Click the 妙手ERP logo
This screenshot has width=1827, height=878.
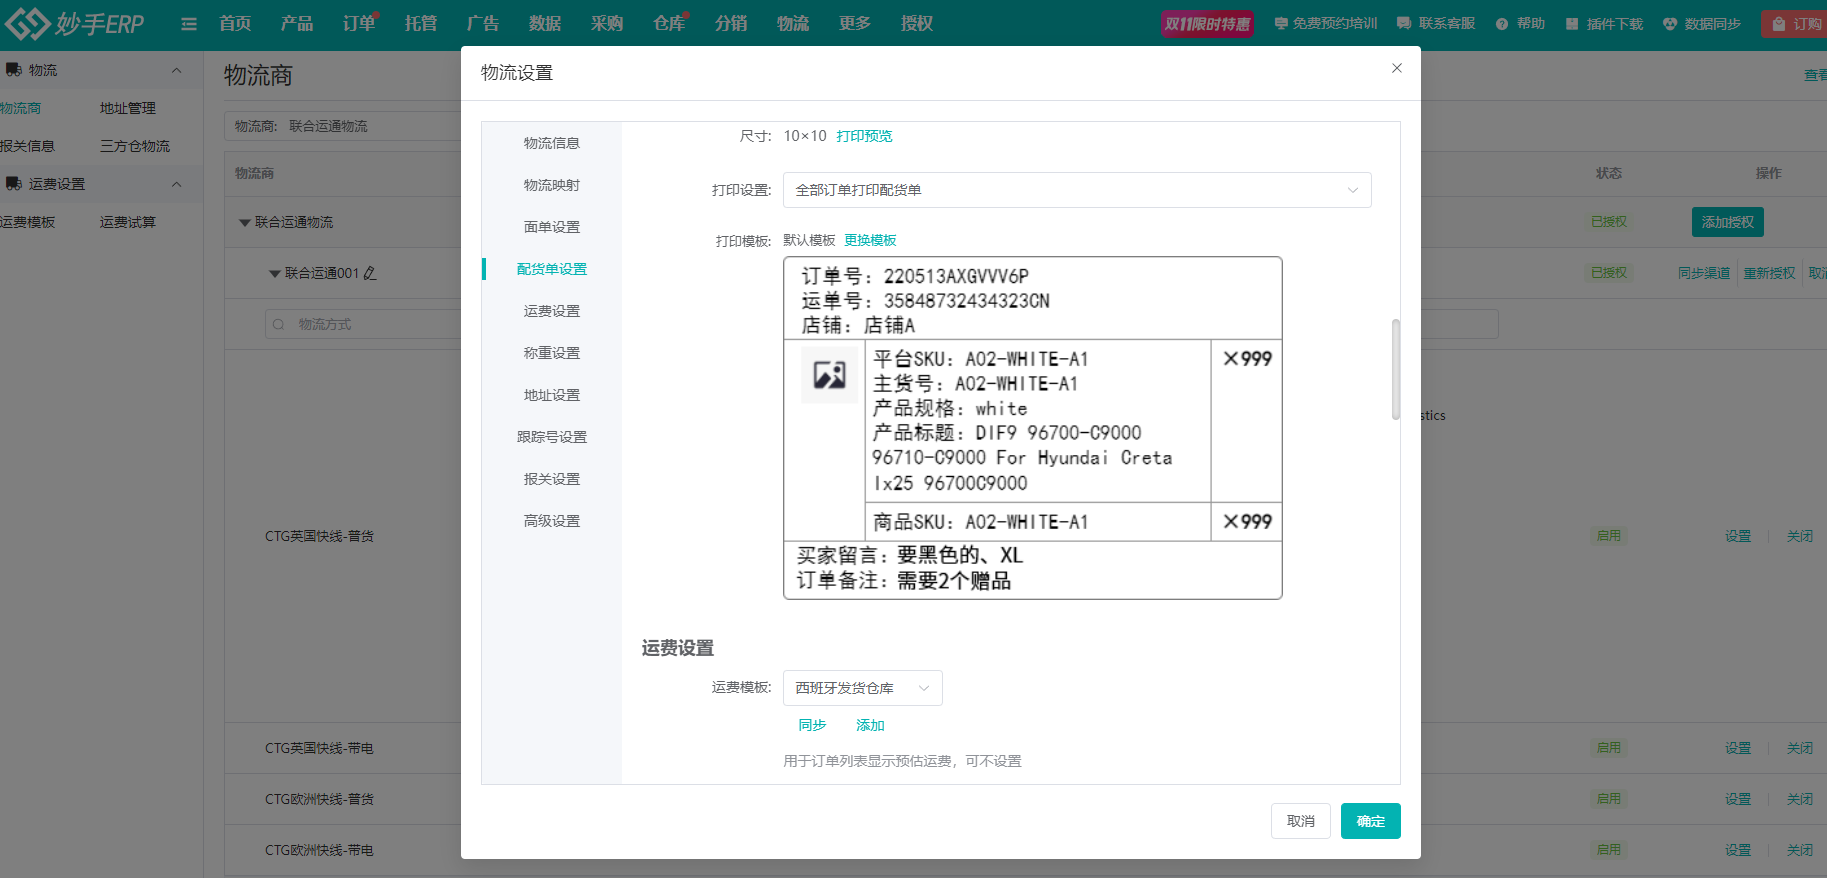click(75, 24)
